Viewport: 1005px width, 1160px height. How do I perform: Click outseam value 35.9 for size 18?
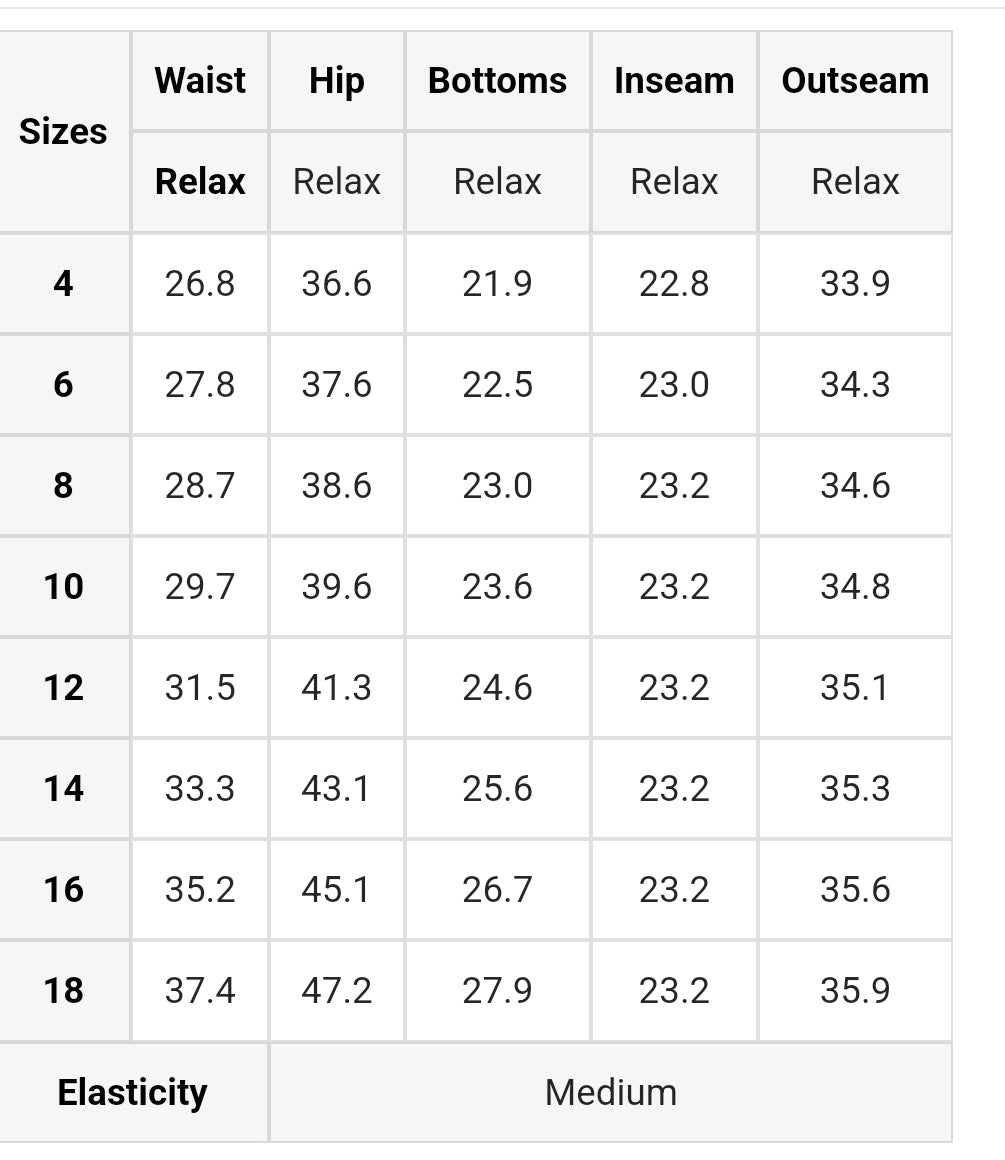[855, 991]
